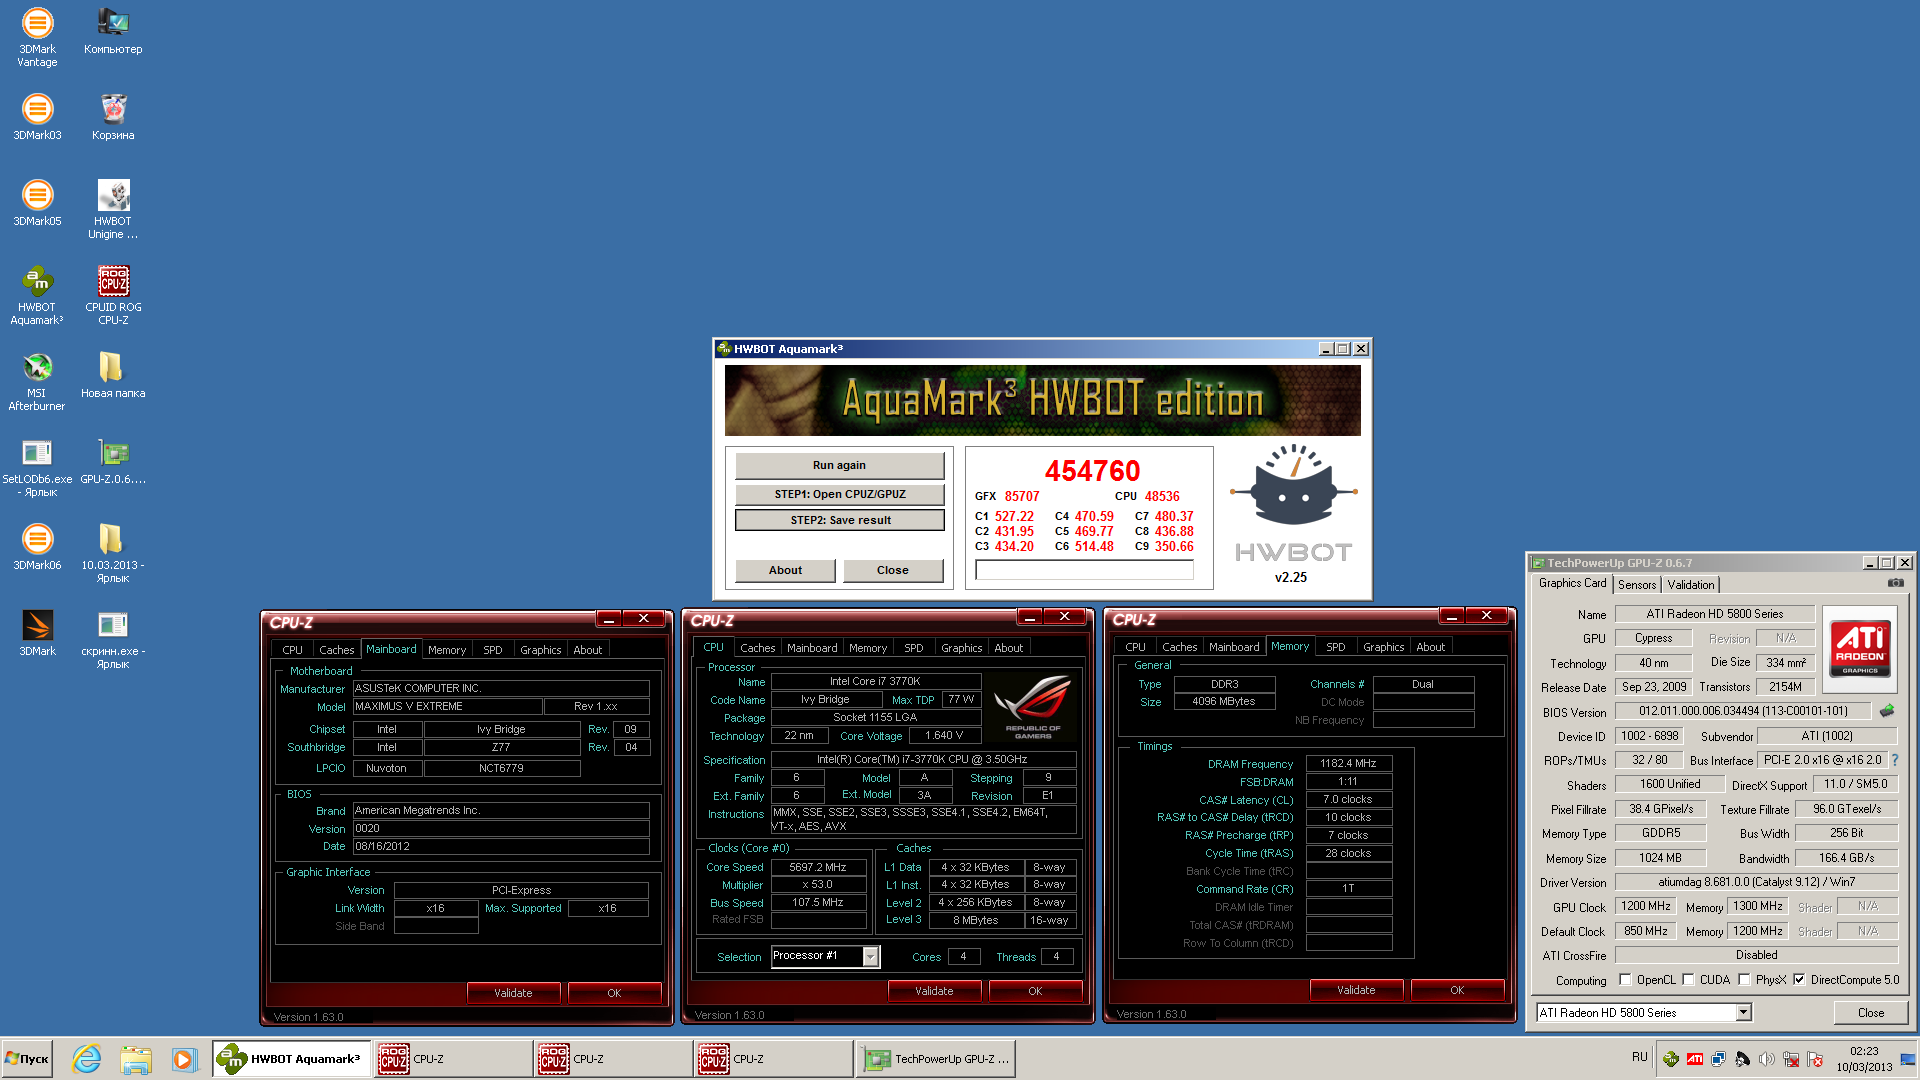Click STEP2: Save result button
Viewport: 1920px width, 1080px height.
(x=839, y=520)
